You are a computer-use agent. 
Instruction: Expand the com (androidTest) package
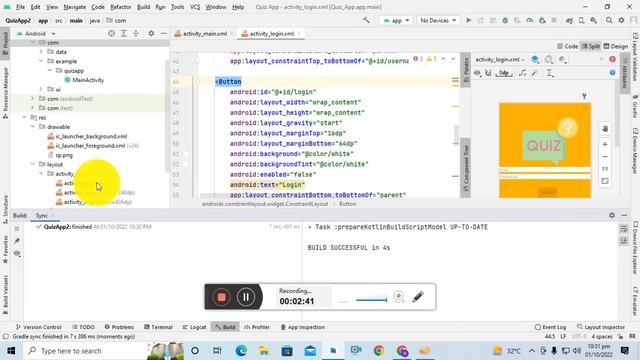pyautogui.click(x=33, y=99)
